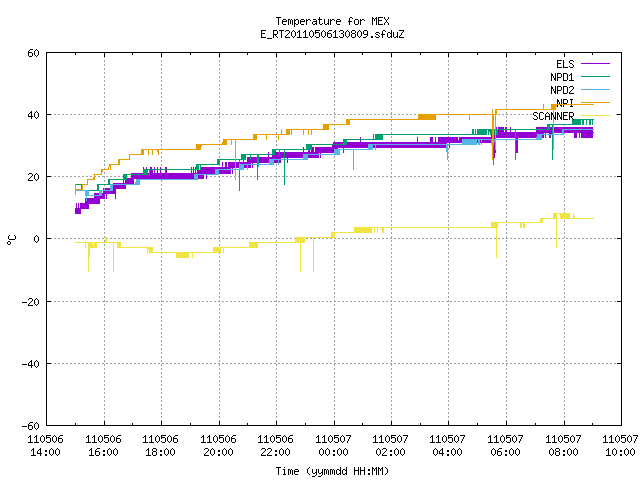This screenshot has width=640, height=480.
Task: Click the x-axis tick 110506 14:00
Action: coord(46,446)
